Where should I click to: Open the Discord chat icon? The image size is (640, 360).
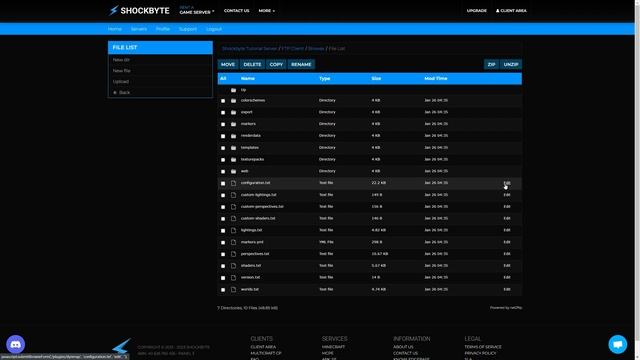coord(16,344)
